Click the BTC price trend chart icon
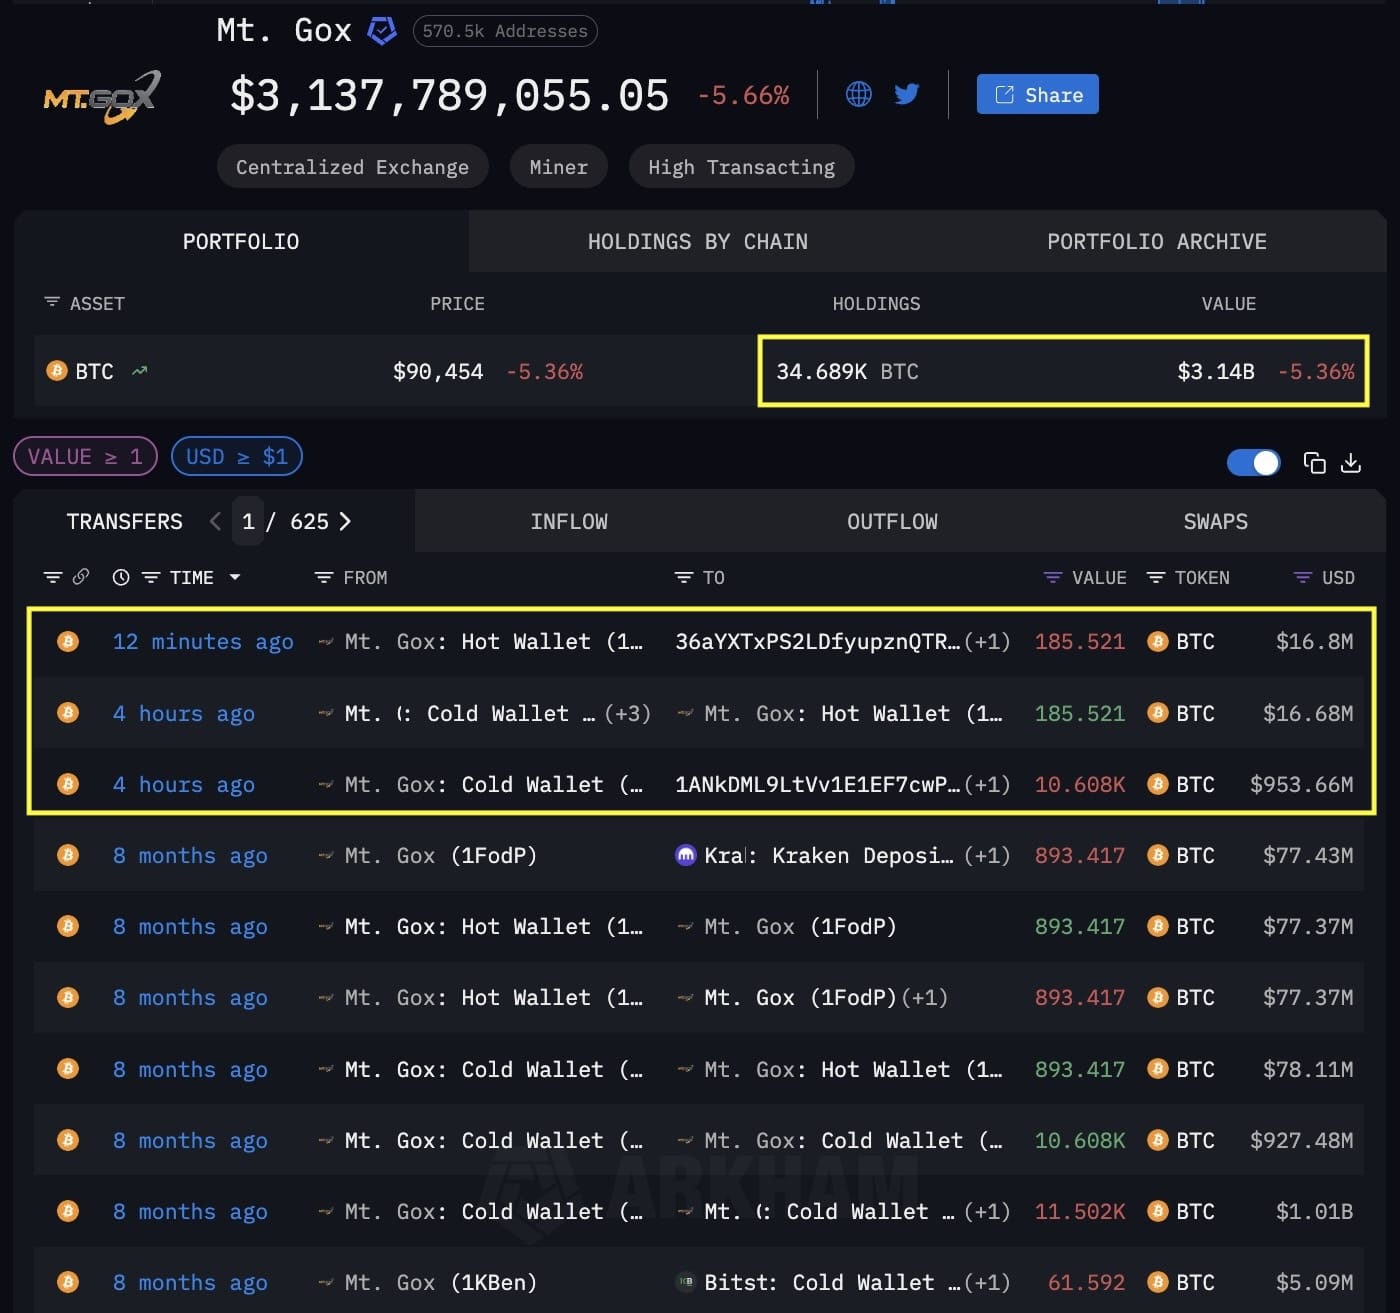The width and height of the screenshot is (1400, 1313). coord(139,371)
